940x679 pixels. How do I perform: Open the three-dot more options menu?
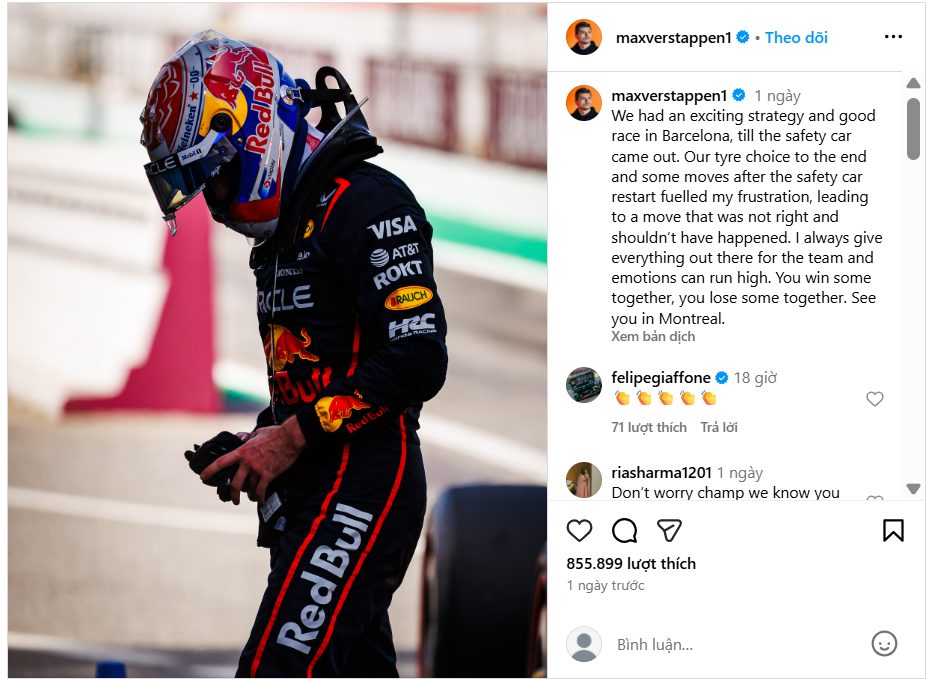pyautogui.click(x=893, y=37)
